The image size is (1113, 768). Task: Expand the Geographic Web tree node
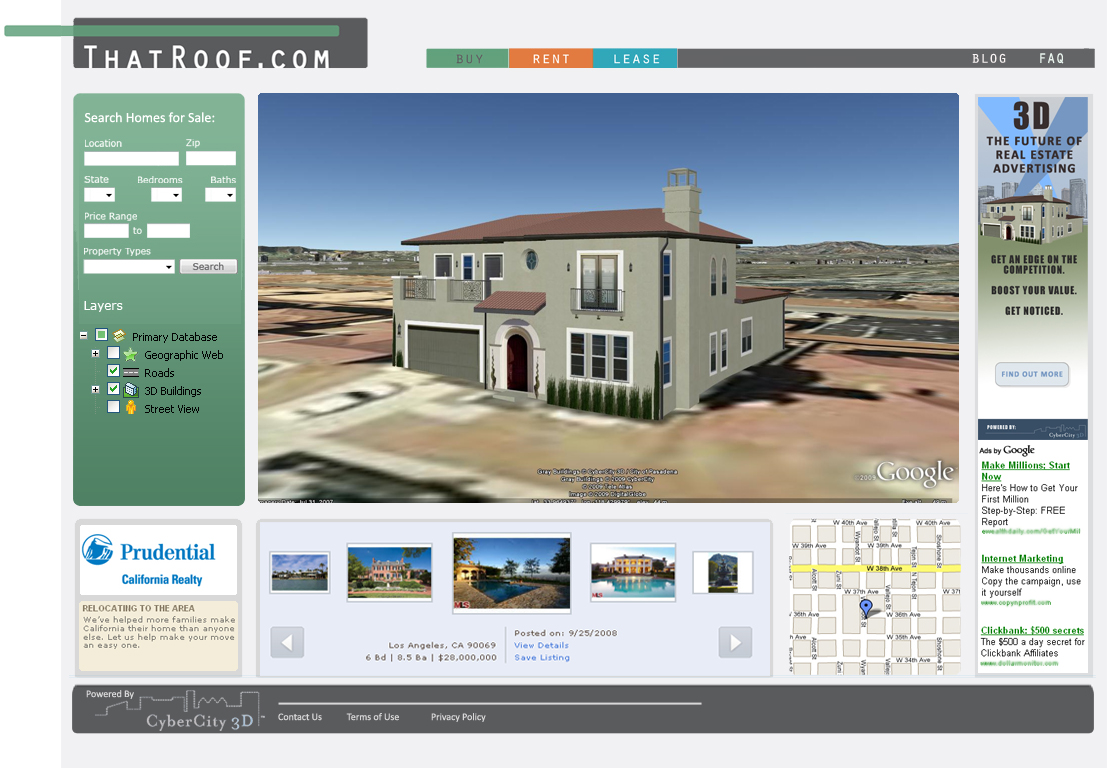pos(95,353)
